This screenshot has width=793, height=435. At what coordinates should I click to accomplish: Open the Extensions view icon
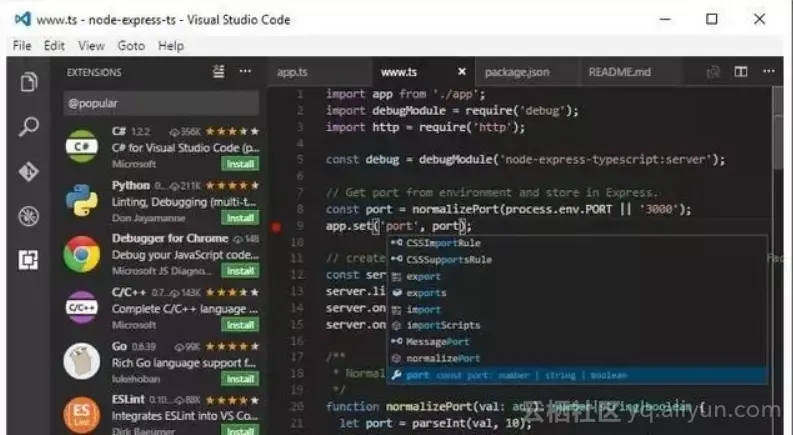coord(28,260)
